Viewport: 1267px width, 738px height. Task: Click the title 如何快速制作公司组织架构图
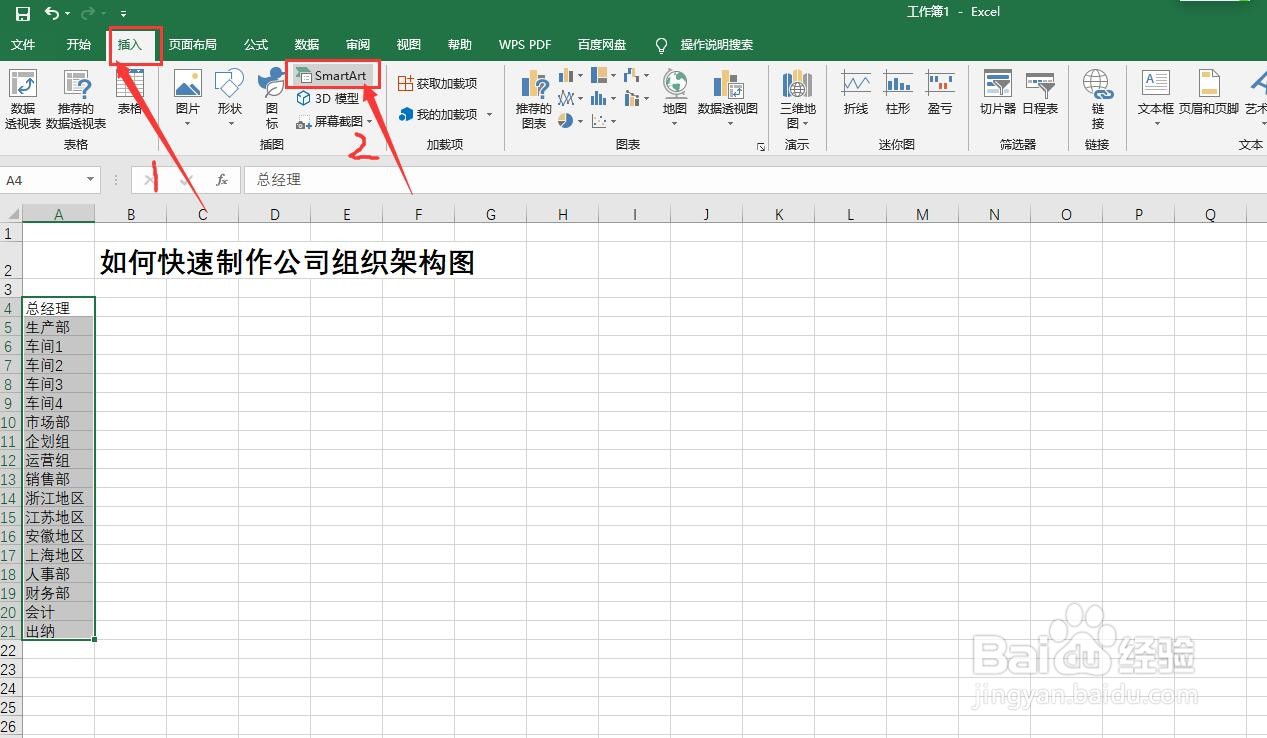coord(287,262)
